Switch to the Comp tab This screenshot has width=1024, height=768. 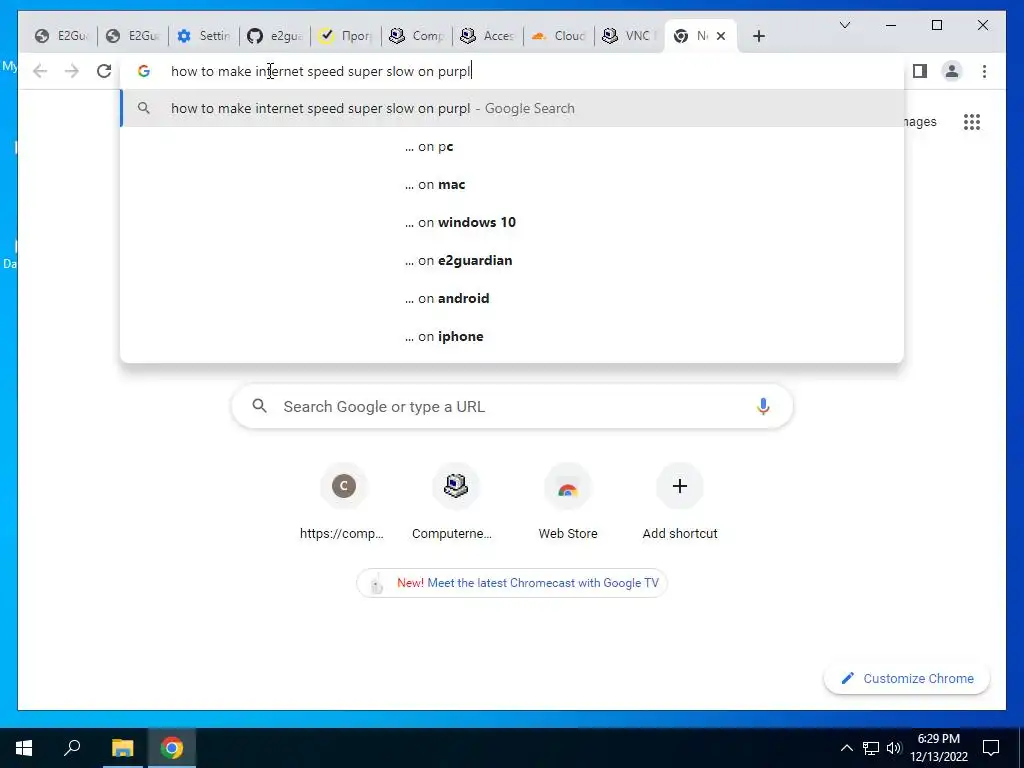tap(417, 36)
